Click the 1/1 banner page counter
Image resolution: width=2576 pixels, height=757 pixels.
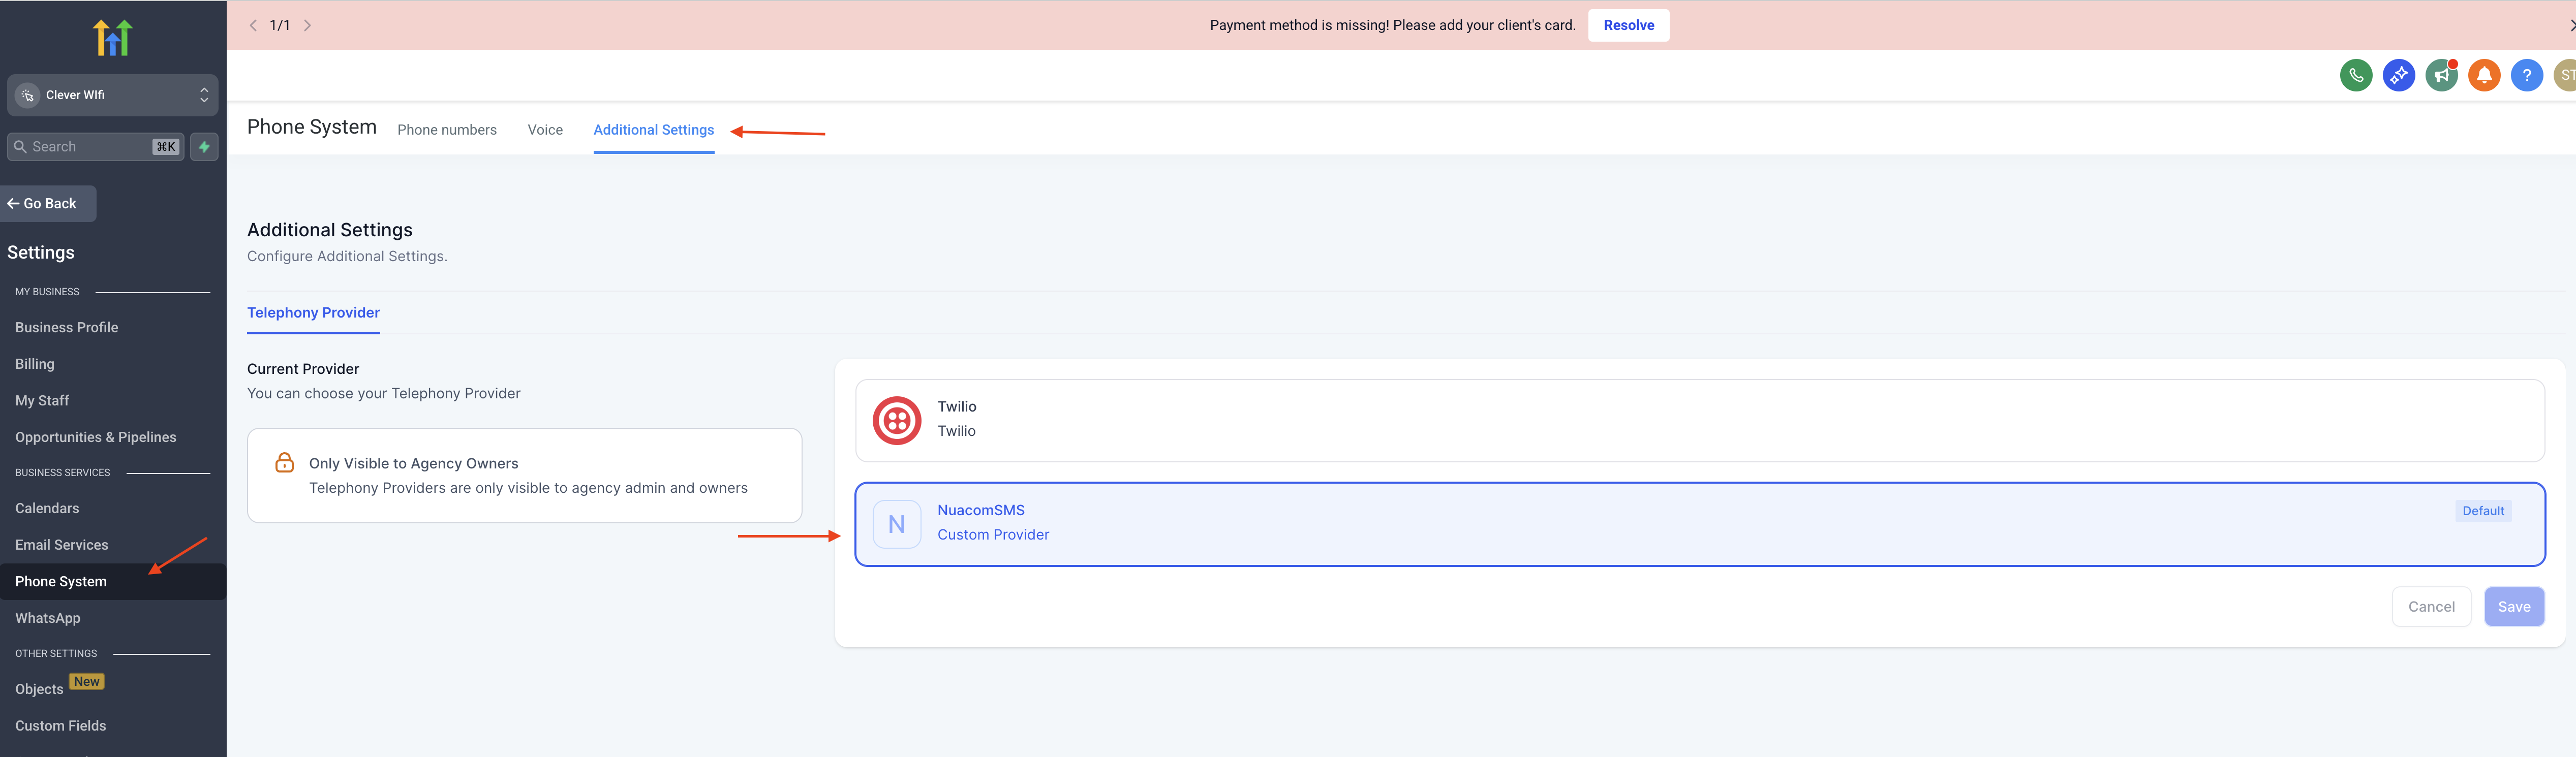(280, 25)
